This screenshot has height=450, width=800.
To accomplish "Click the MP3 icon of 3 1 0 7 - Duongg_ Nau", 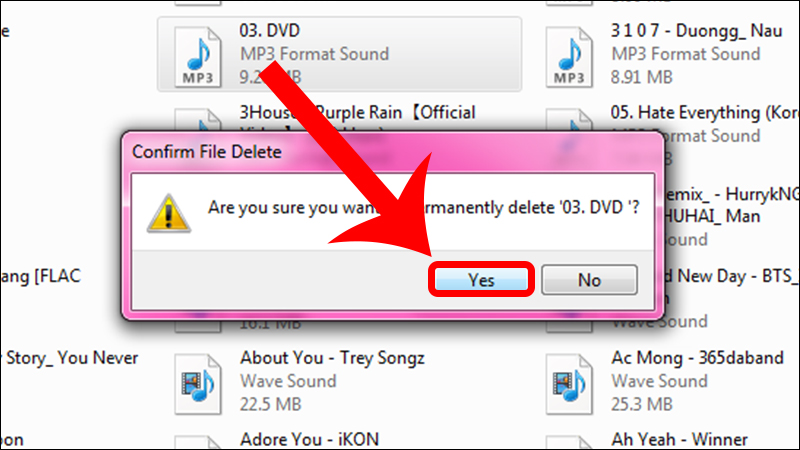I will pos(568,57).
